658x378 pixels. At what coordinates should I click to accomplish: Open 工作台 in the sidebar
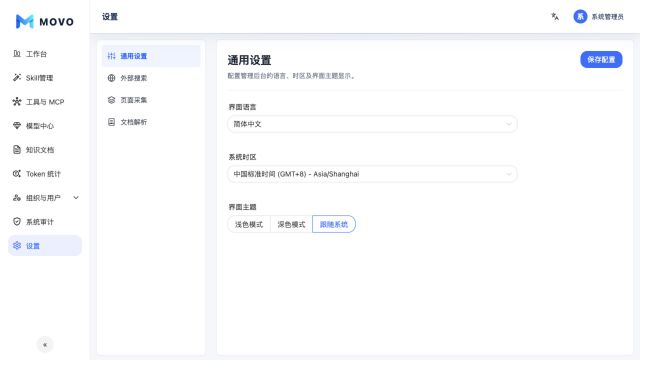(45, 54)
